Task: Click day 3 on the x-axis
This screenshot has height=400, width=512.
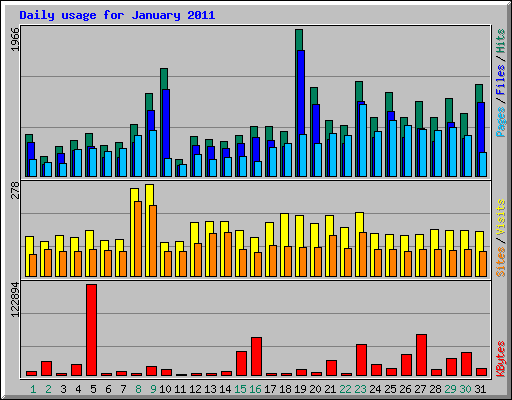Action: 63,389
